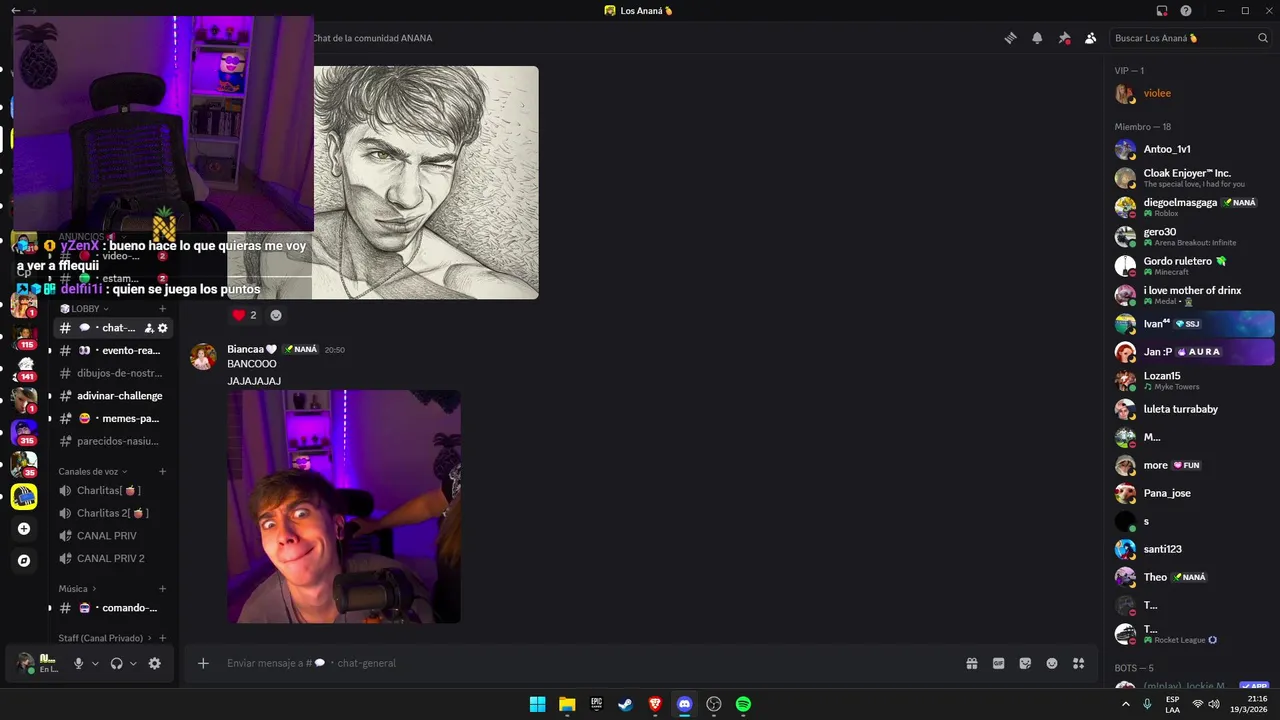Open the parecidos-nasiu... channel
This screenshot has width=1280, height=720.
point(113,441)
